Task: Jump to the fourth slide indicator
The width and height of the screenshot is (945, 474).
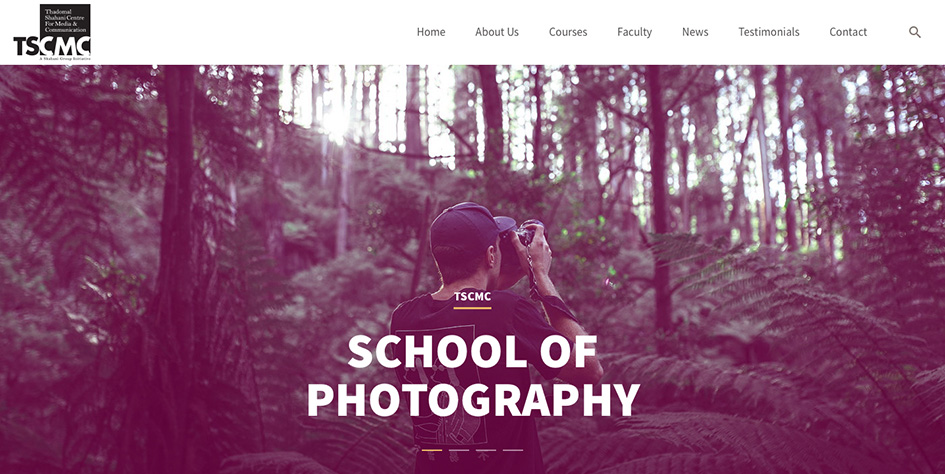Action: (x=513, y=450)
